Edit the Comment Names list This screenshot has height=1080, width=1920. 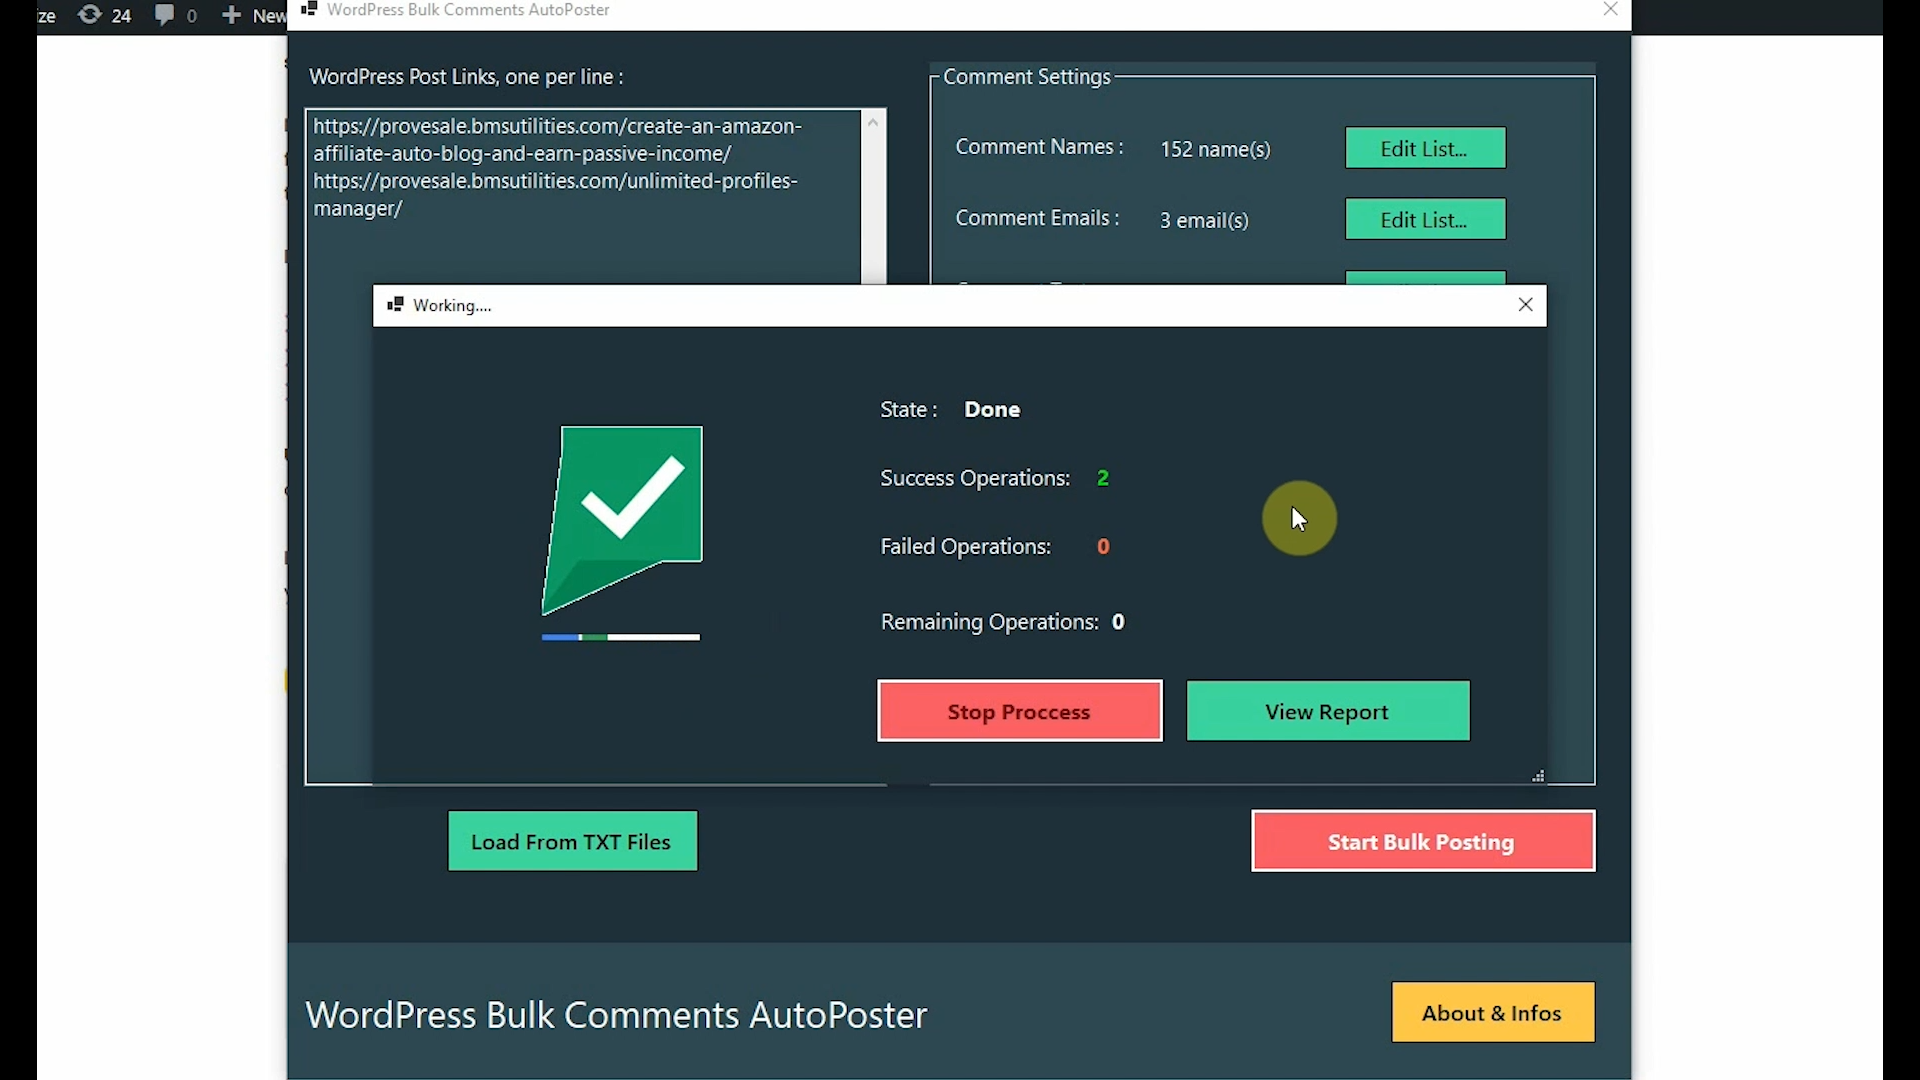click(x=1424, y=147)
